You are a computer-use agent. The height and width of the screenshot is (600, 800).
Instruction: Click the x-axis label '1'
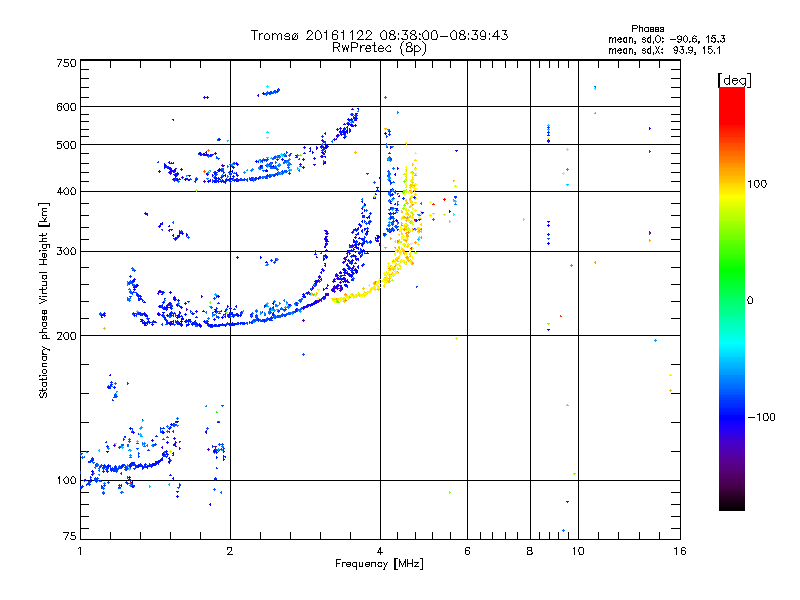80,551
